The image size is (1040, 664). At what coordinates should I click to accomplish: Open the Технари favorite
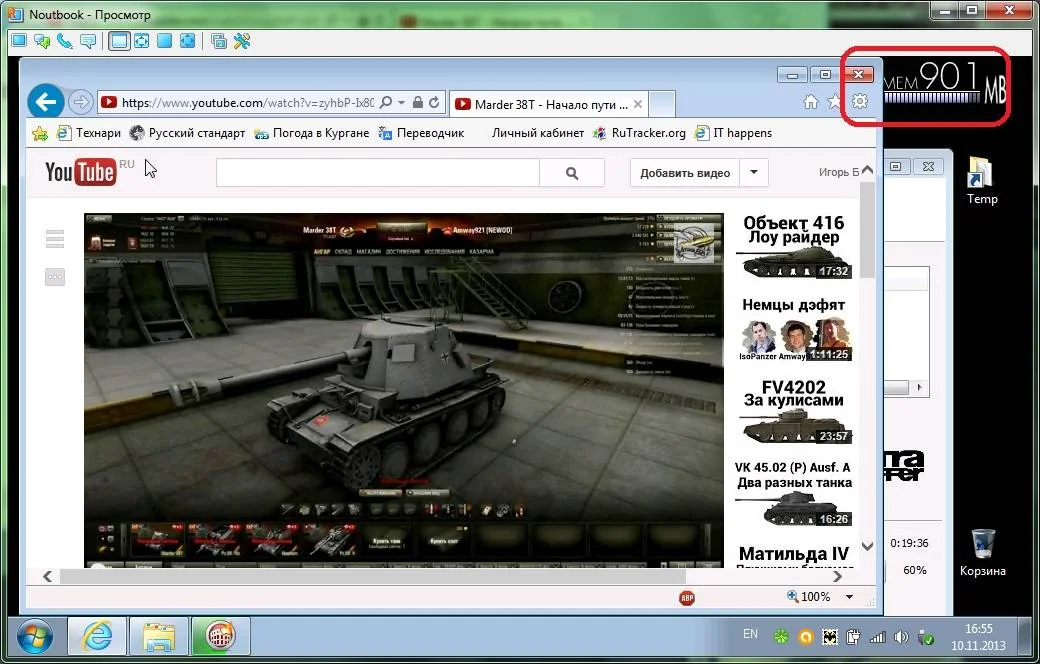click(89, 133)
